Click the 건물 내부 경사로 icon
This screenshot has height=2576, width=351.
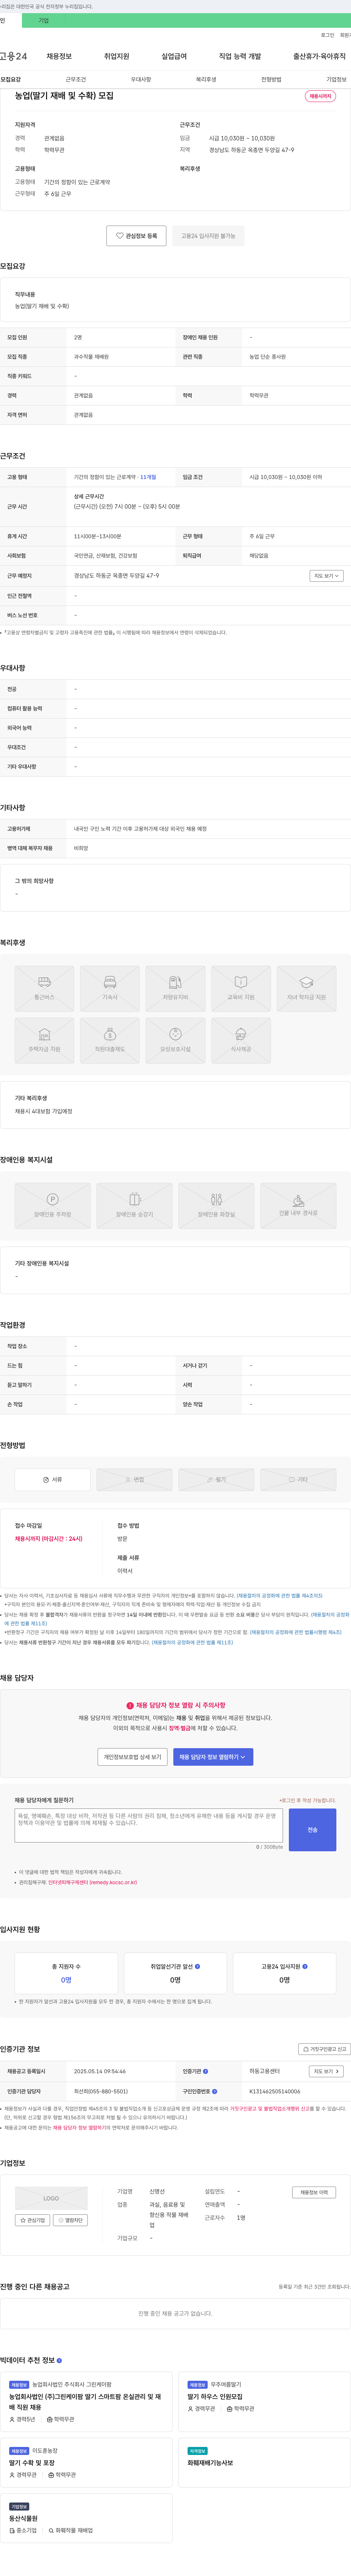pyautogui.click(x=298, y=1206)
